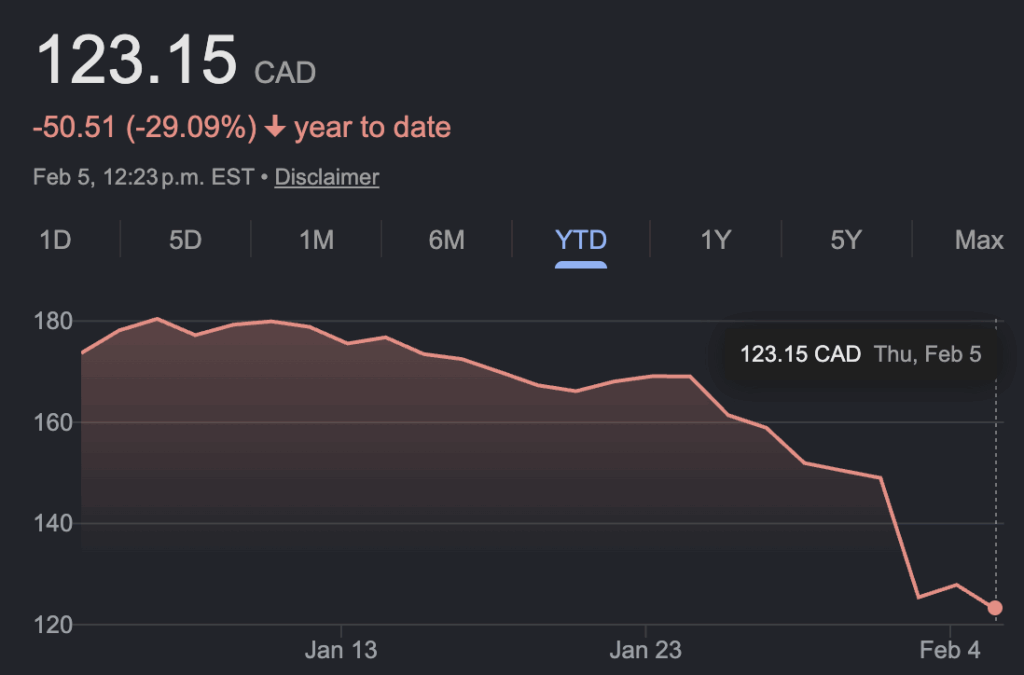Open the 6M chart view
The width and height of the screenshot is (1024, 675).
click(x=446, y=240)
